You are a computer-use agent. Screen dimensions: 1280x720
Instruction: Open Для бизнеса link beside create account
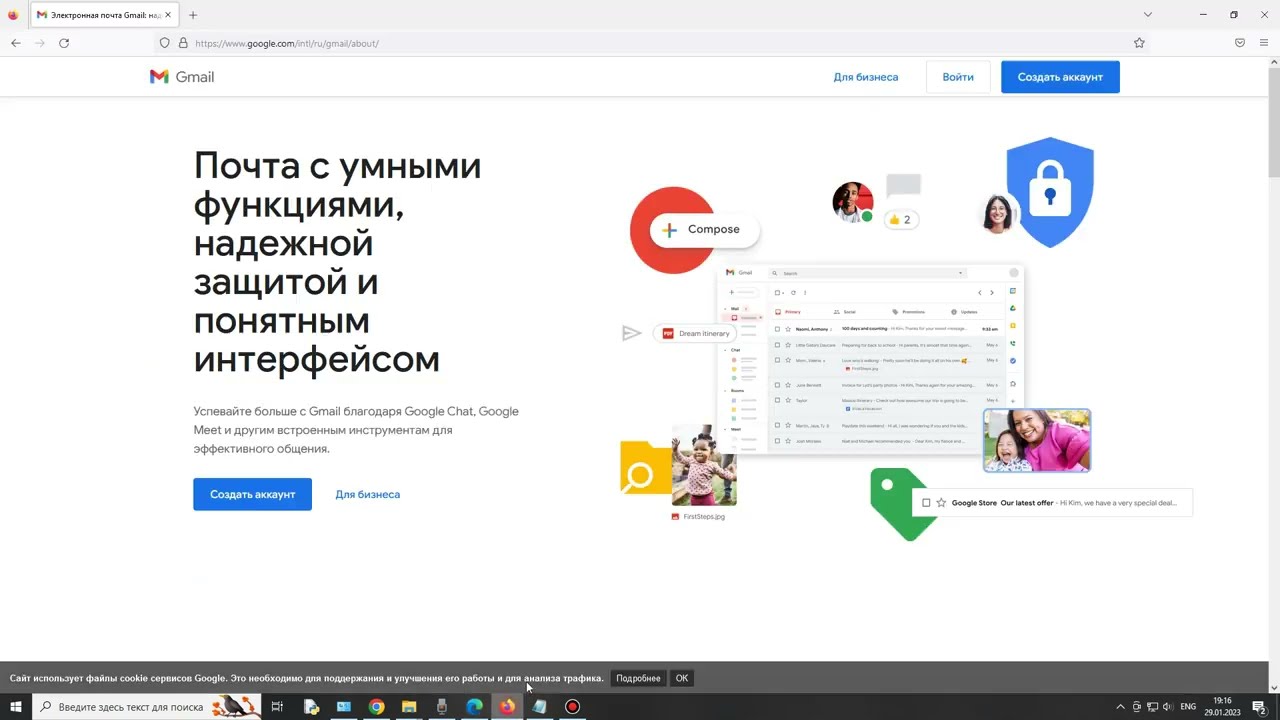(x=367, y=494)
